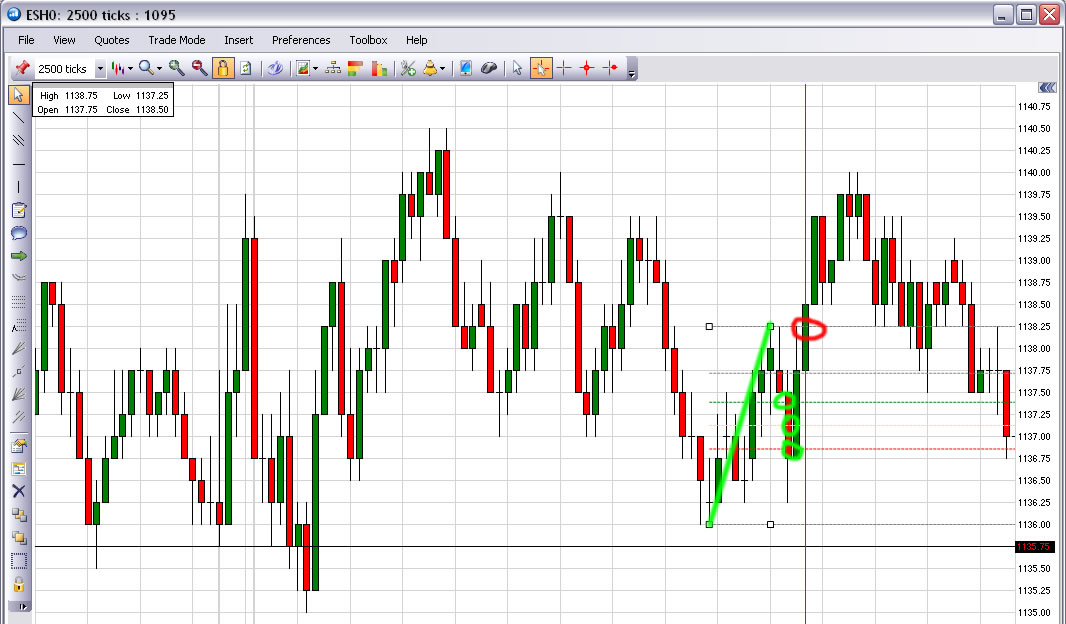The height and width of the screenshot is (624, 1066).
Task: Expand the zoom tool dropdown arrow
Action: [159, 69]
